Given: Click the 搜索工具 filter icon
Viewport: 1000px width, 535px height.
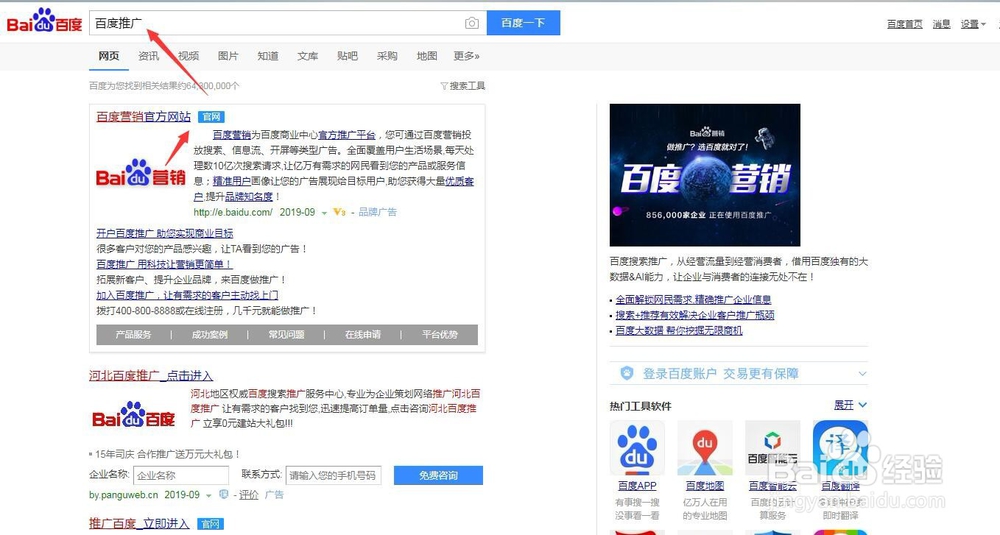Looking at the screenshot, I should (444, 86).
